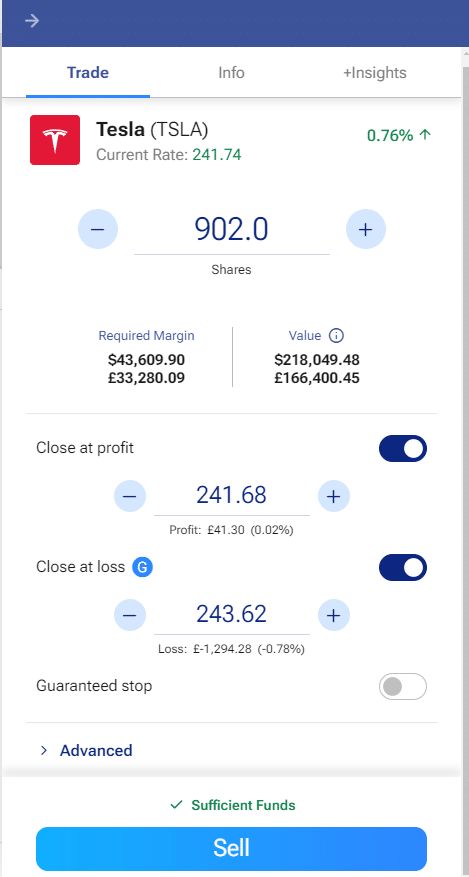Lower the close at loss rate

tap(130, 615)
